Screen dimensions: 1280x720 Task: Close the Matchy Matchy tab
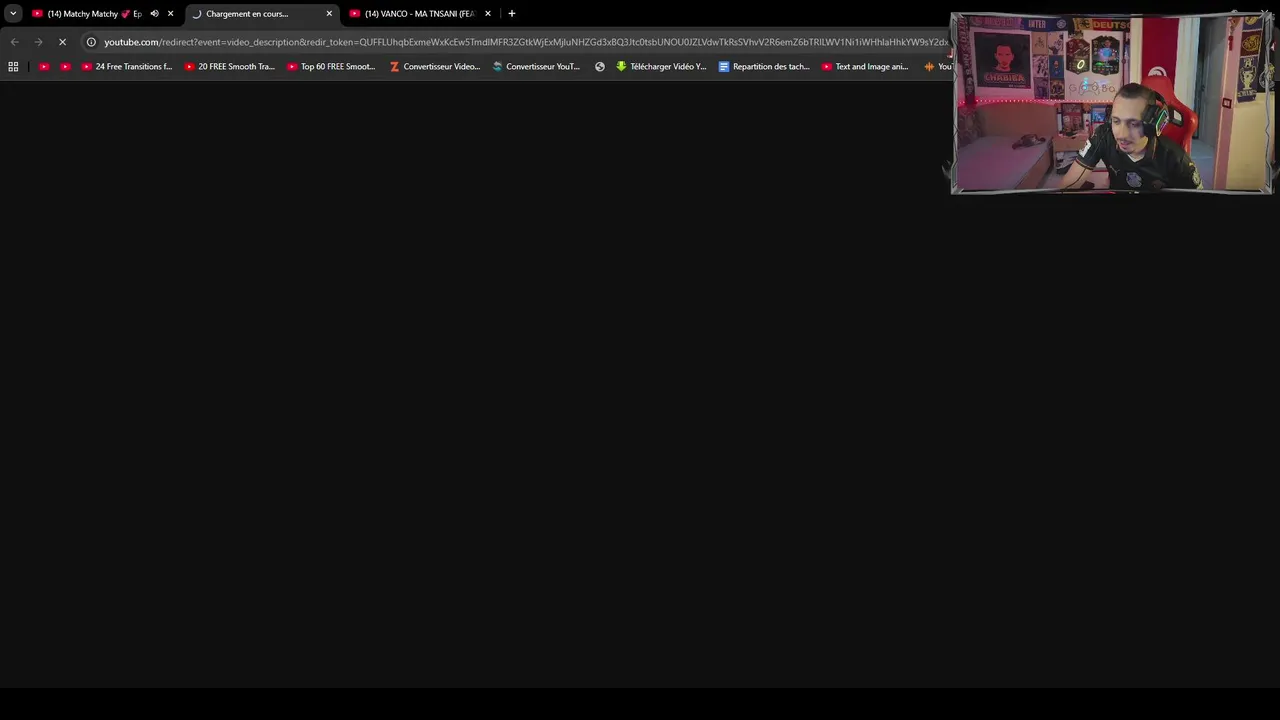(171, 14)
